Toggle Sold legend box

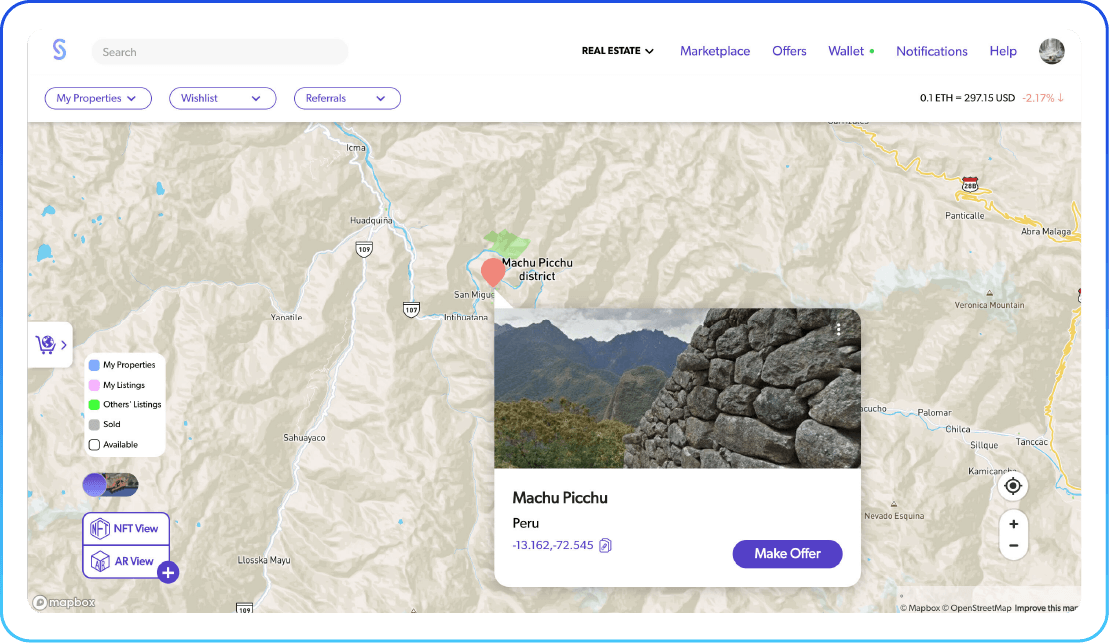click(94, 424)
